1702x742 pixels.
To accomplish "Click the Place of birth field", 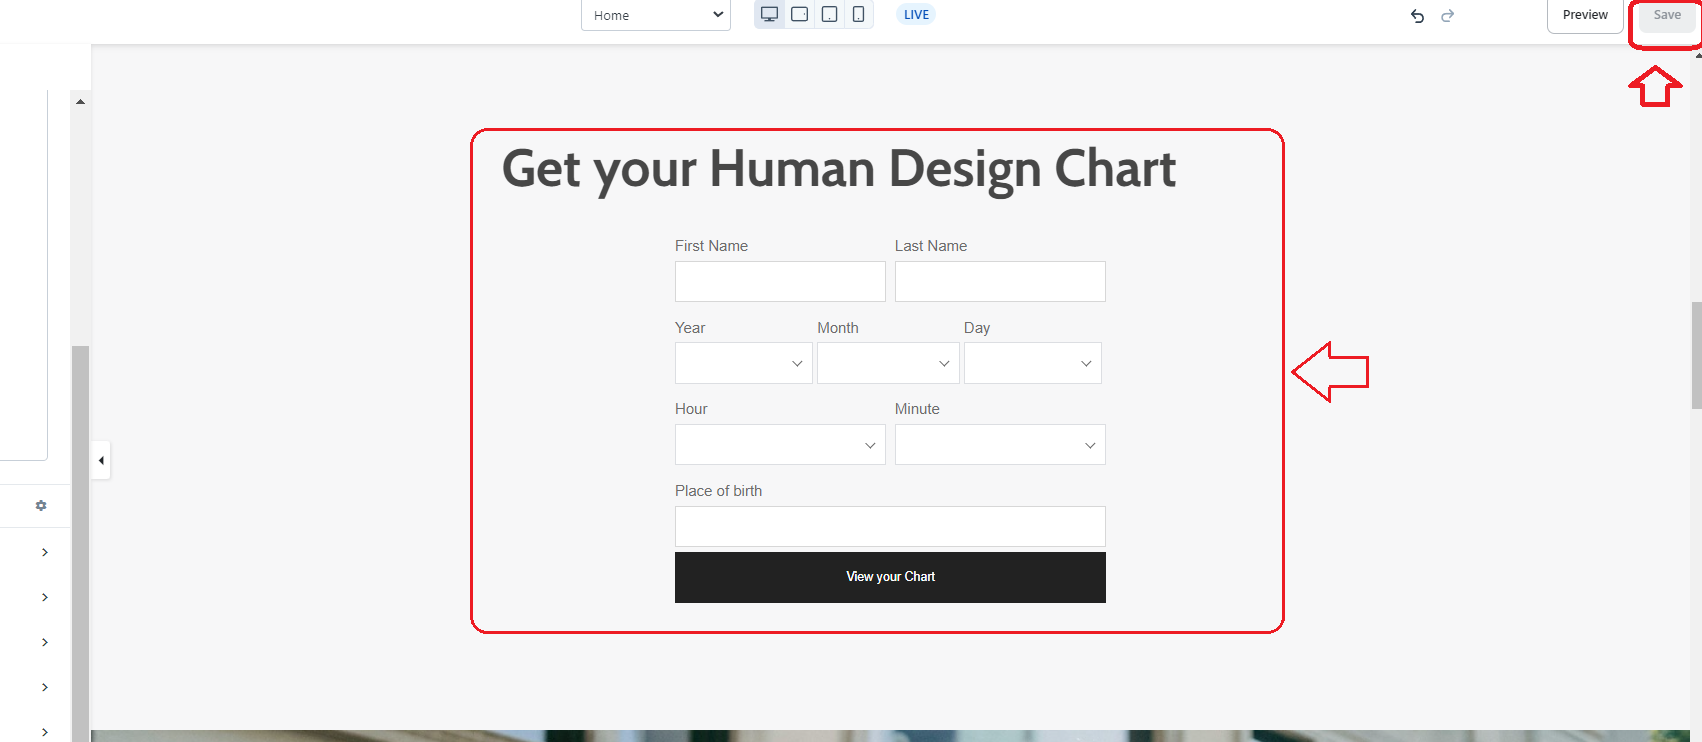I will click(x=890, y=526).
